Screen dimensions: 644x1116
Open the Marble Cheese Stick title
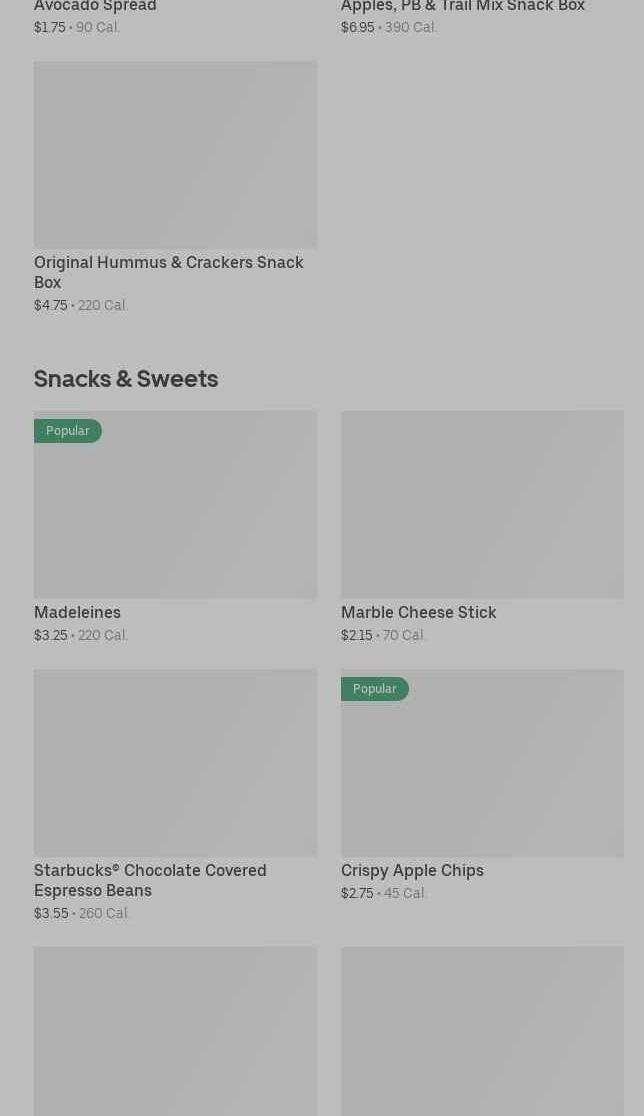(x=418, y=612)
